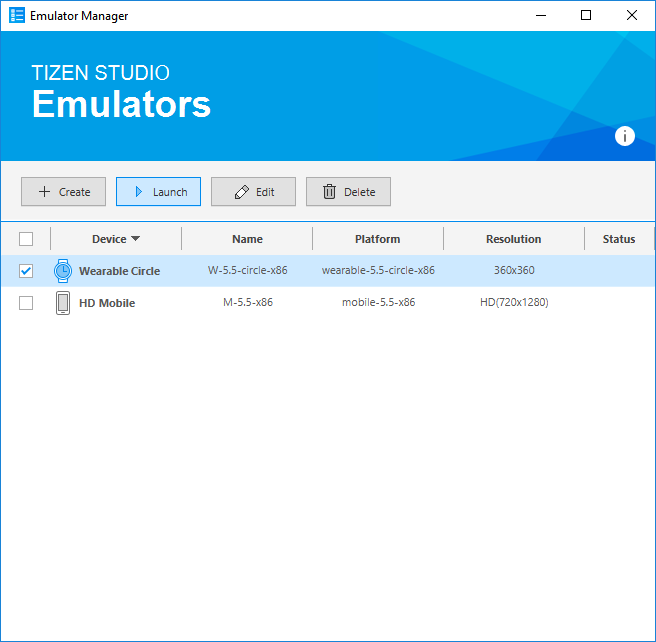Select the W-5.5-circle-x86 name cell
The width and height of the screenshot is (656, 642).
[247, 271]
